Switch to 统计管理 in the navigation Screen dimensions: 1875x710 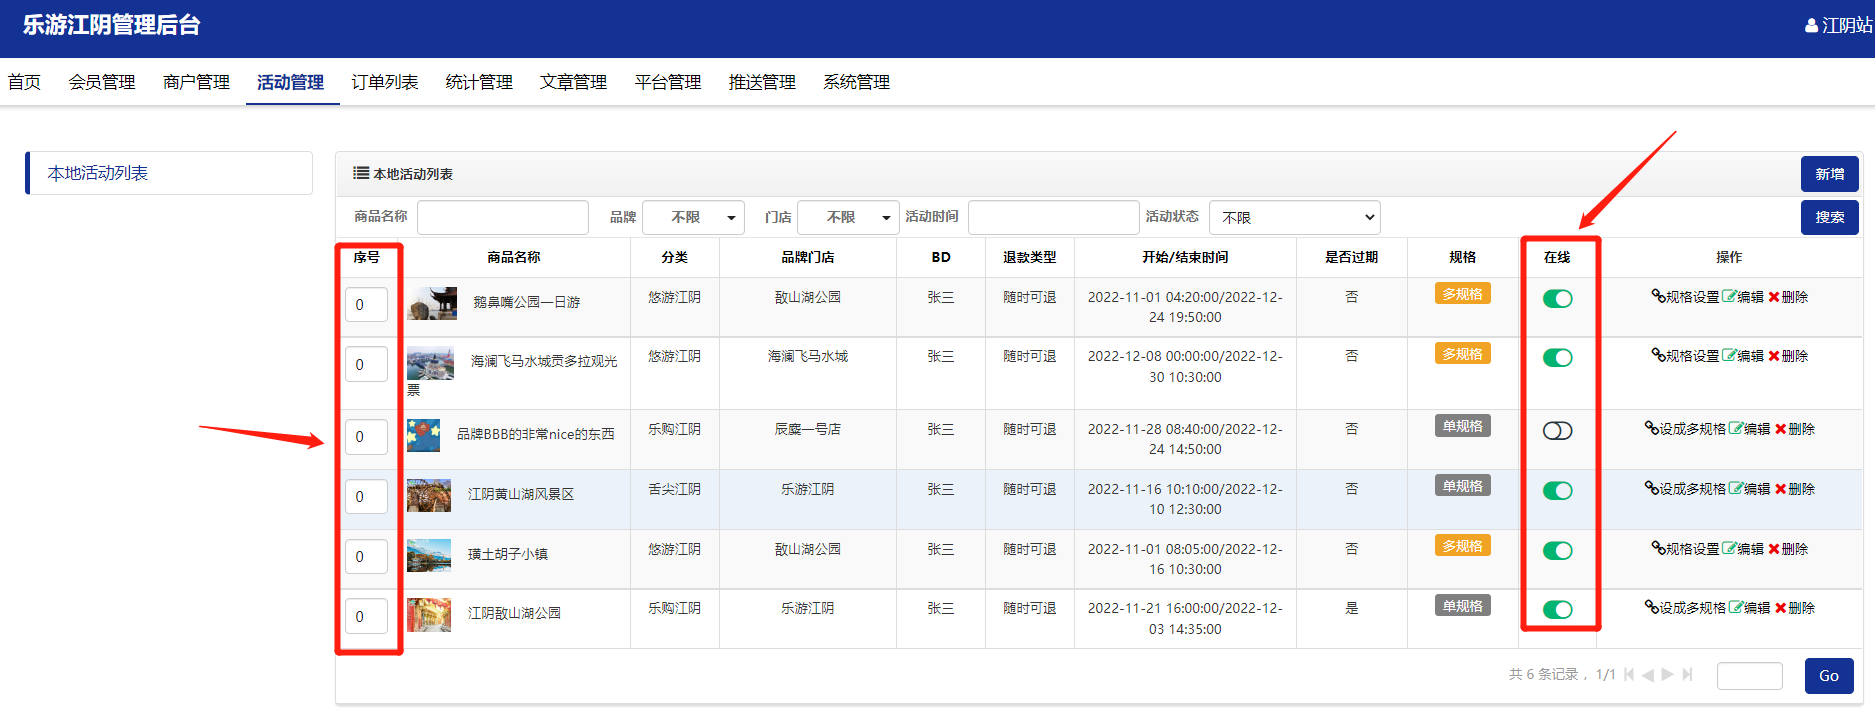pos(479,82)
